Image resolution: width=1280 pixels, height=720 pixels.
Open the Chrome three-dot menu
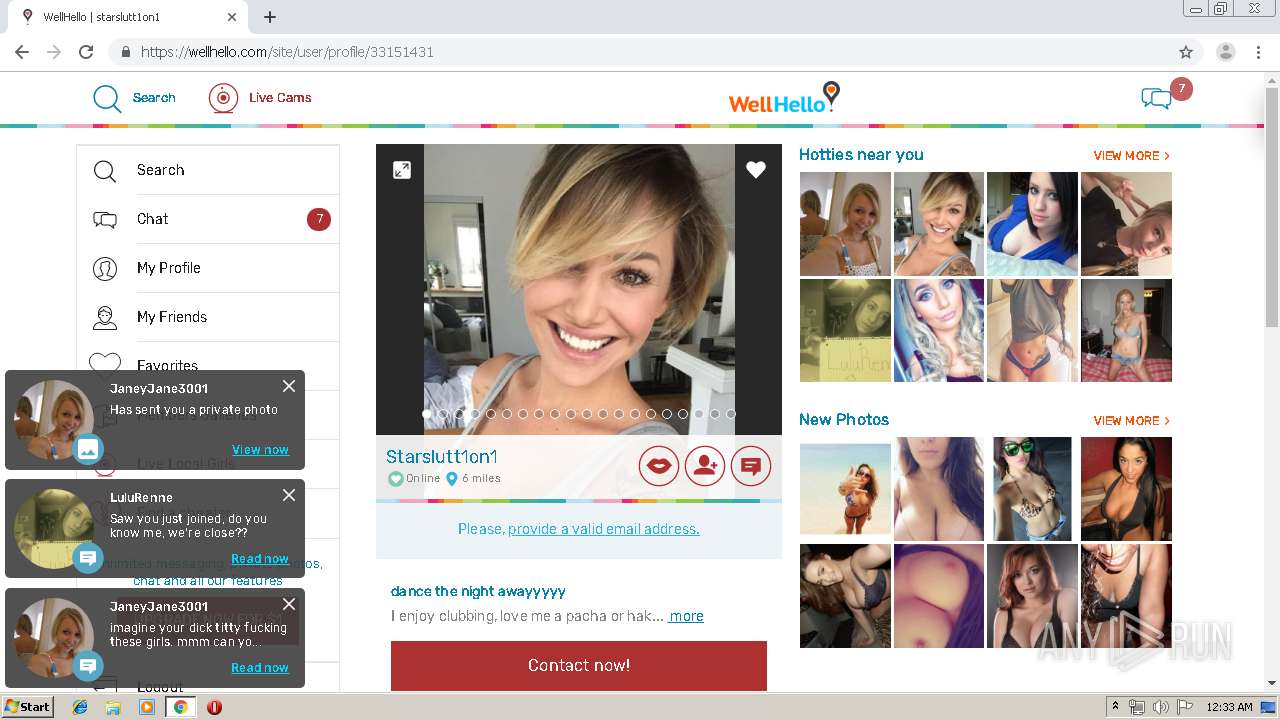[1258, 52]
